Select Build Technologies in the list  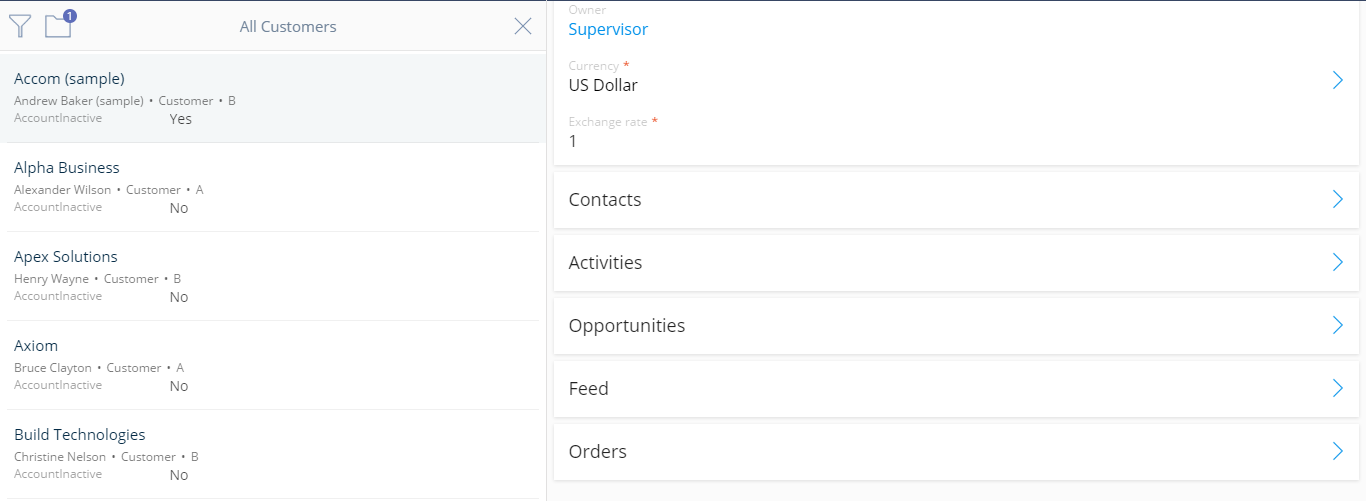pos(273,454)
